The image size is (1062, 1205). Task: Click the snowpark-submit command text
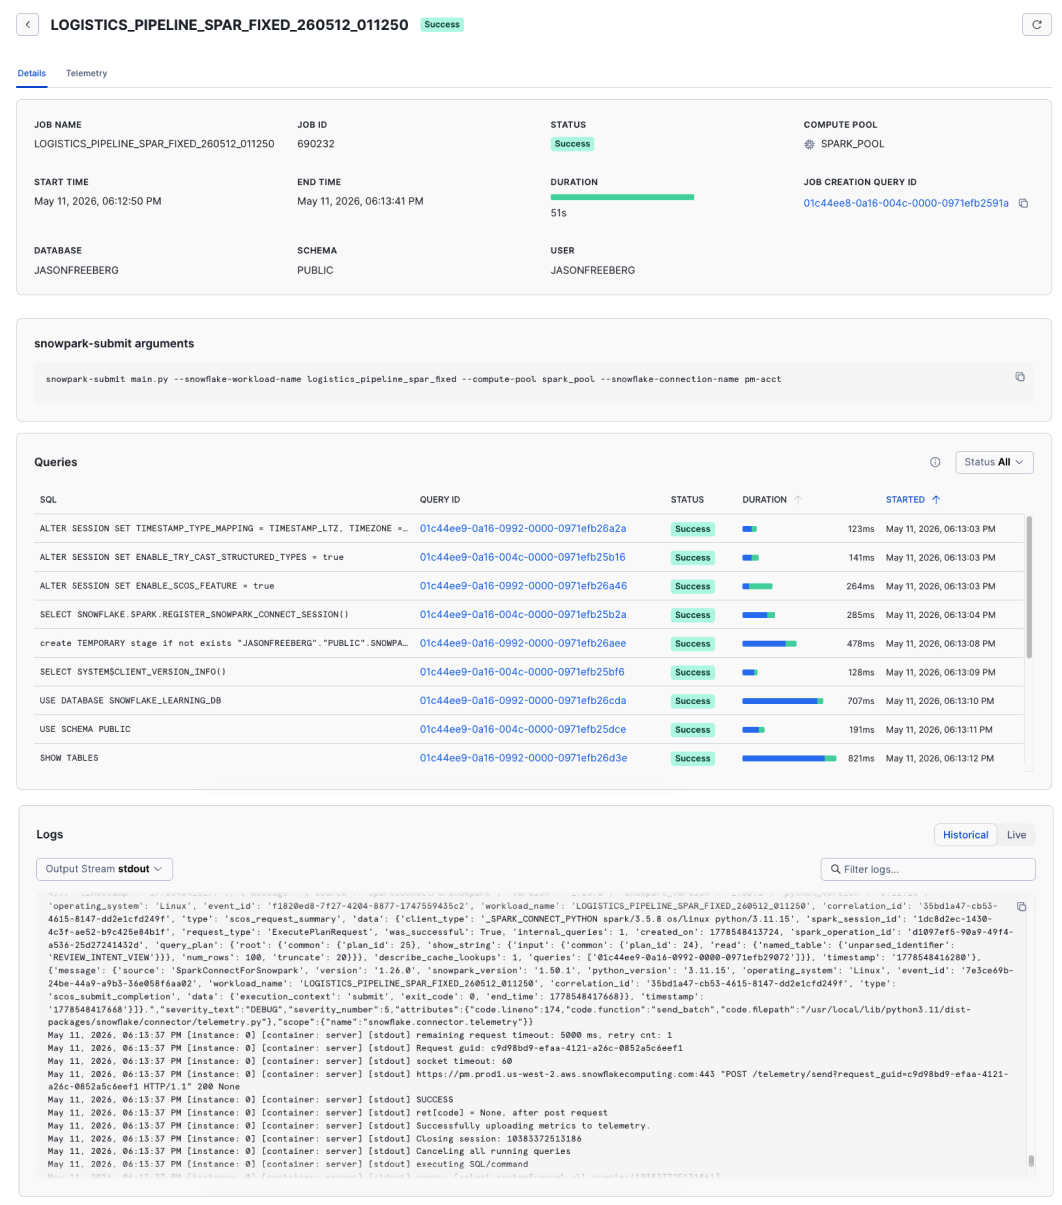414,379
